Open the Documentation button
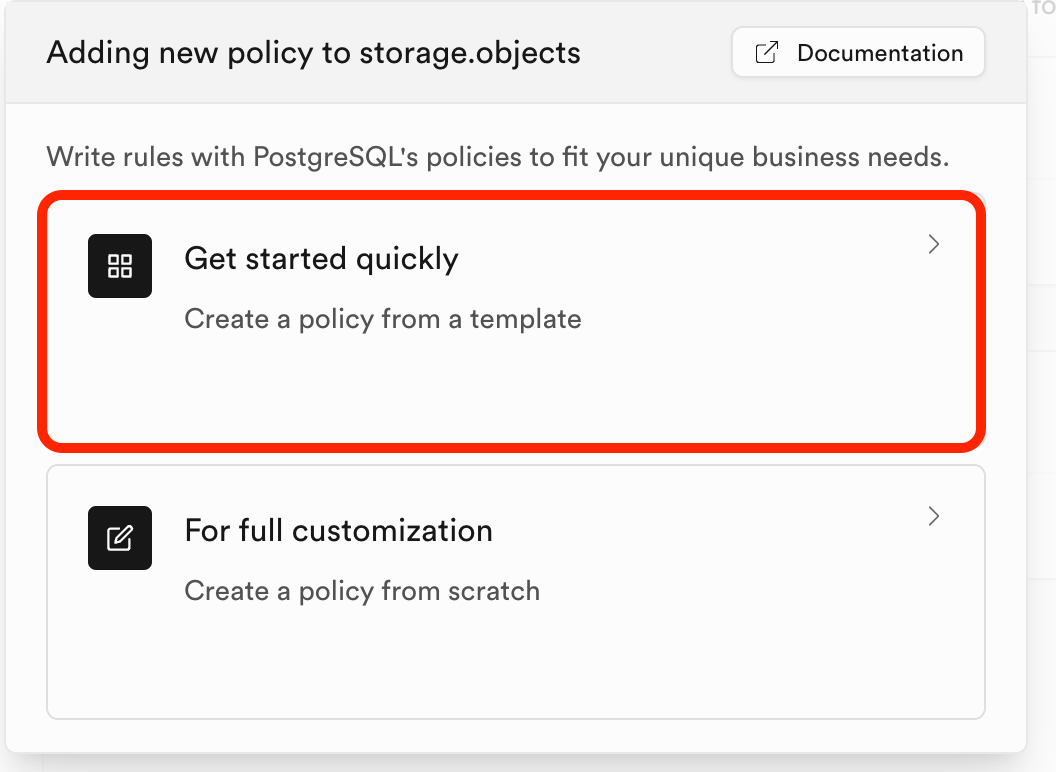 coord(858,53)
